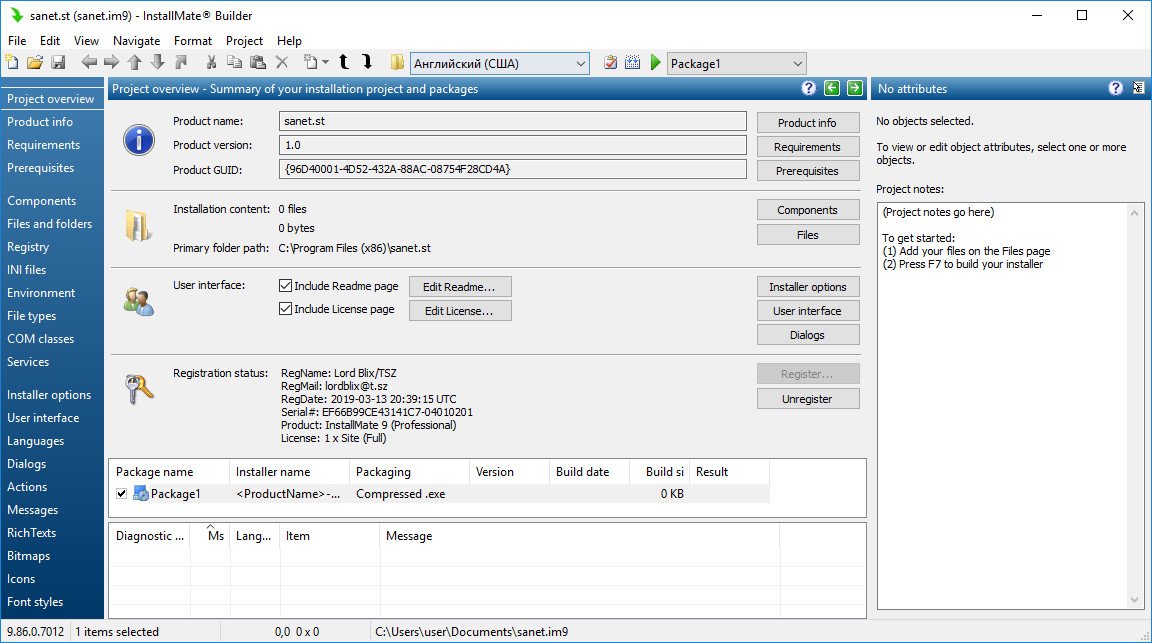This screenshot has height=643, width=1152.
Task: Uncheck the Package1 checkbox
Action: pos(122,494)
